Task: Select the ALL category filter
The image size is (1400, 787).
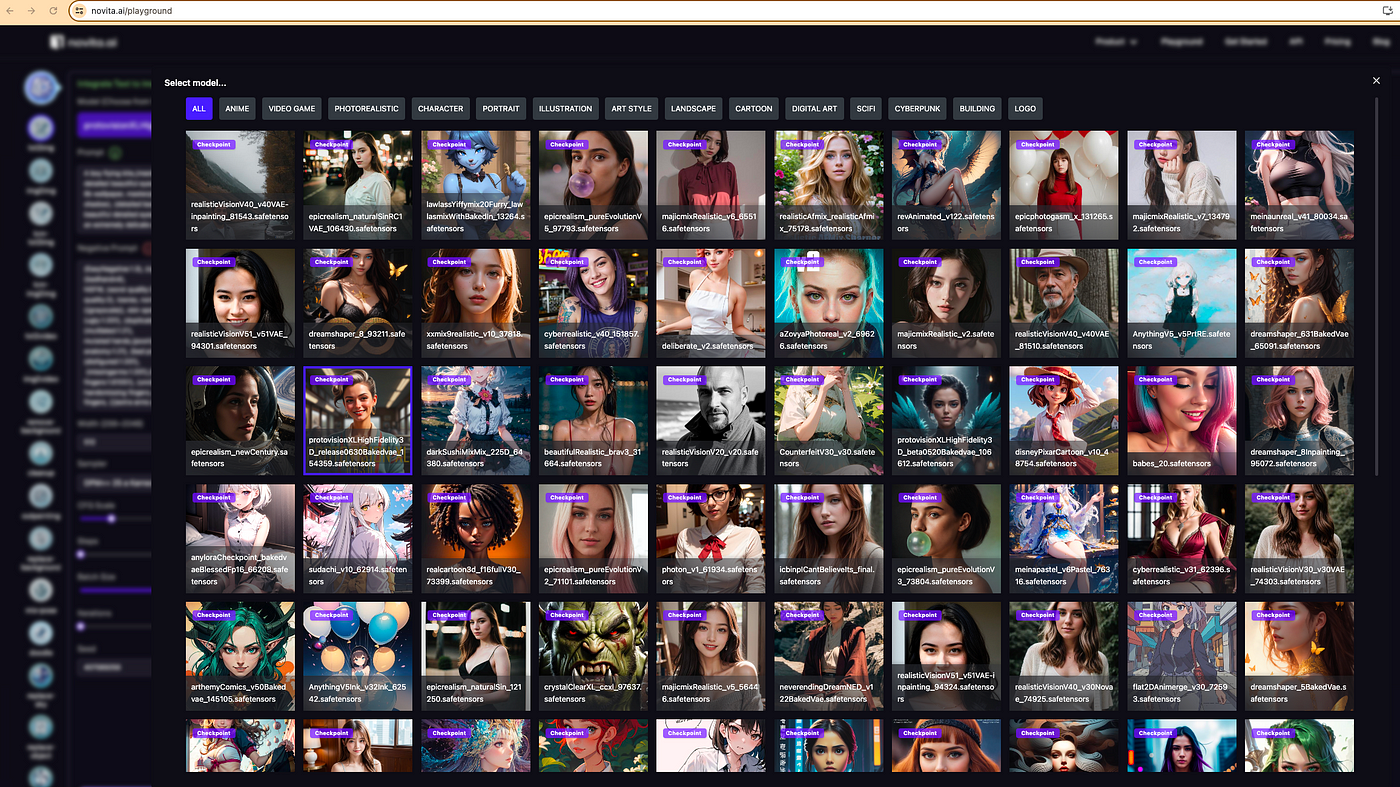Action: click(x=199, y=109)
